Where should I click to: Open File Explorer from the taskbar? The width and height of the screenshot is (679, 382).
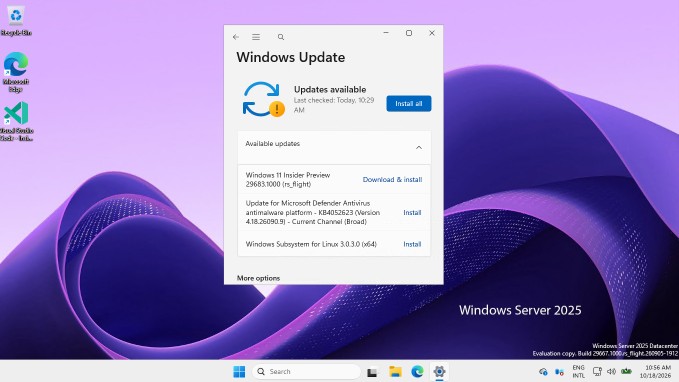(x=395, y=372)
